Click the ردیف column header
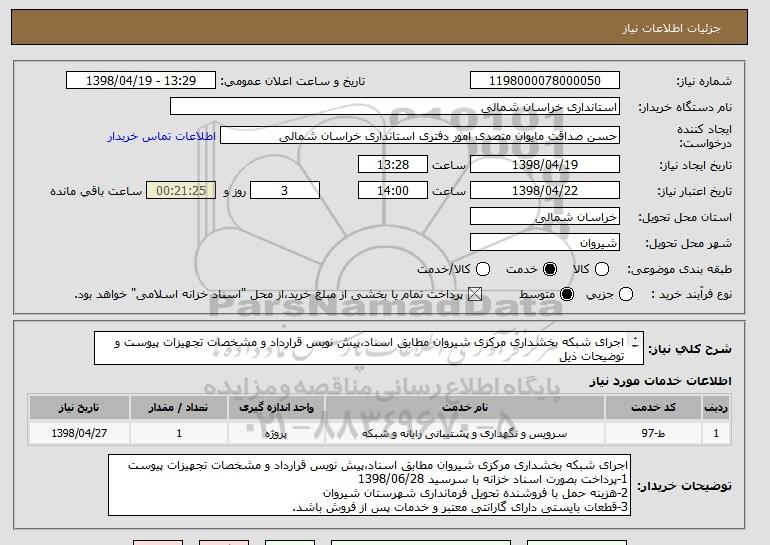Screen dimensions: 770x545 (716, 408)
